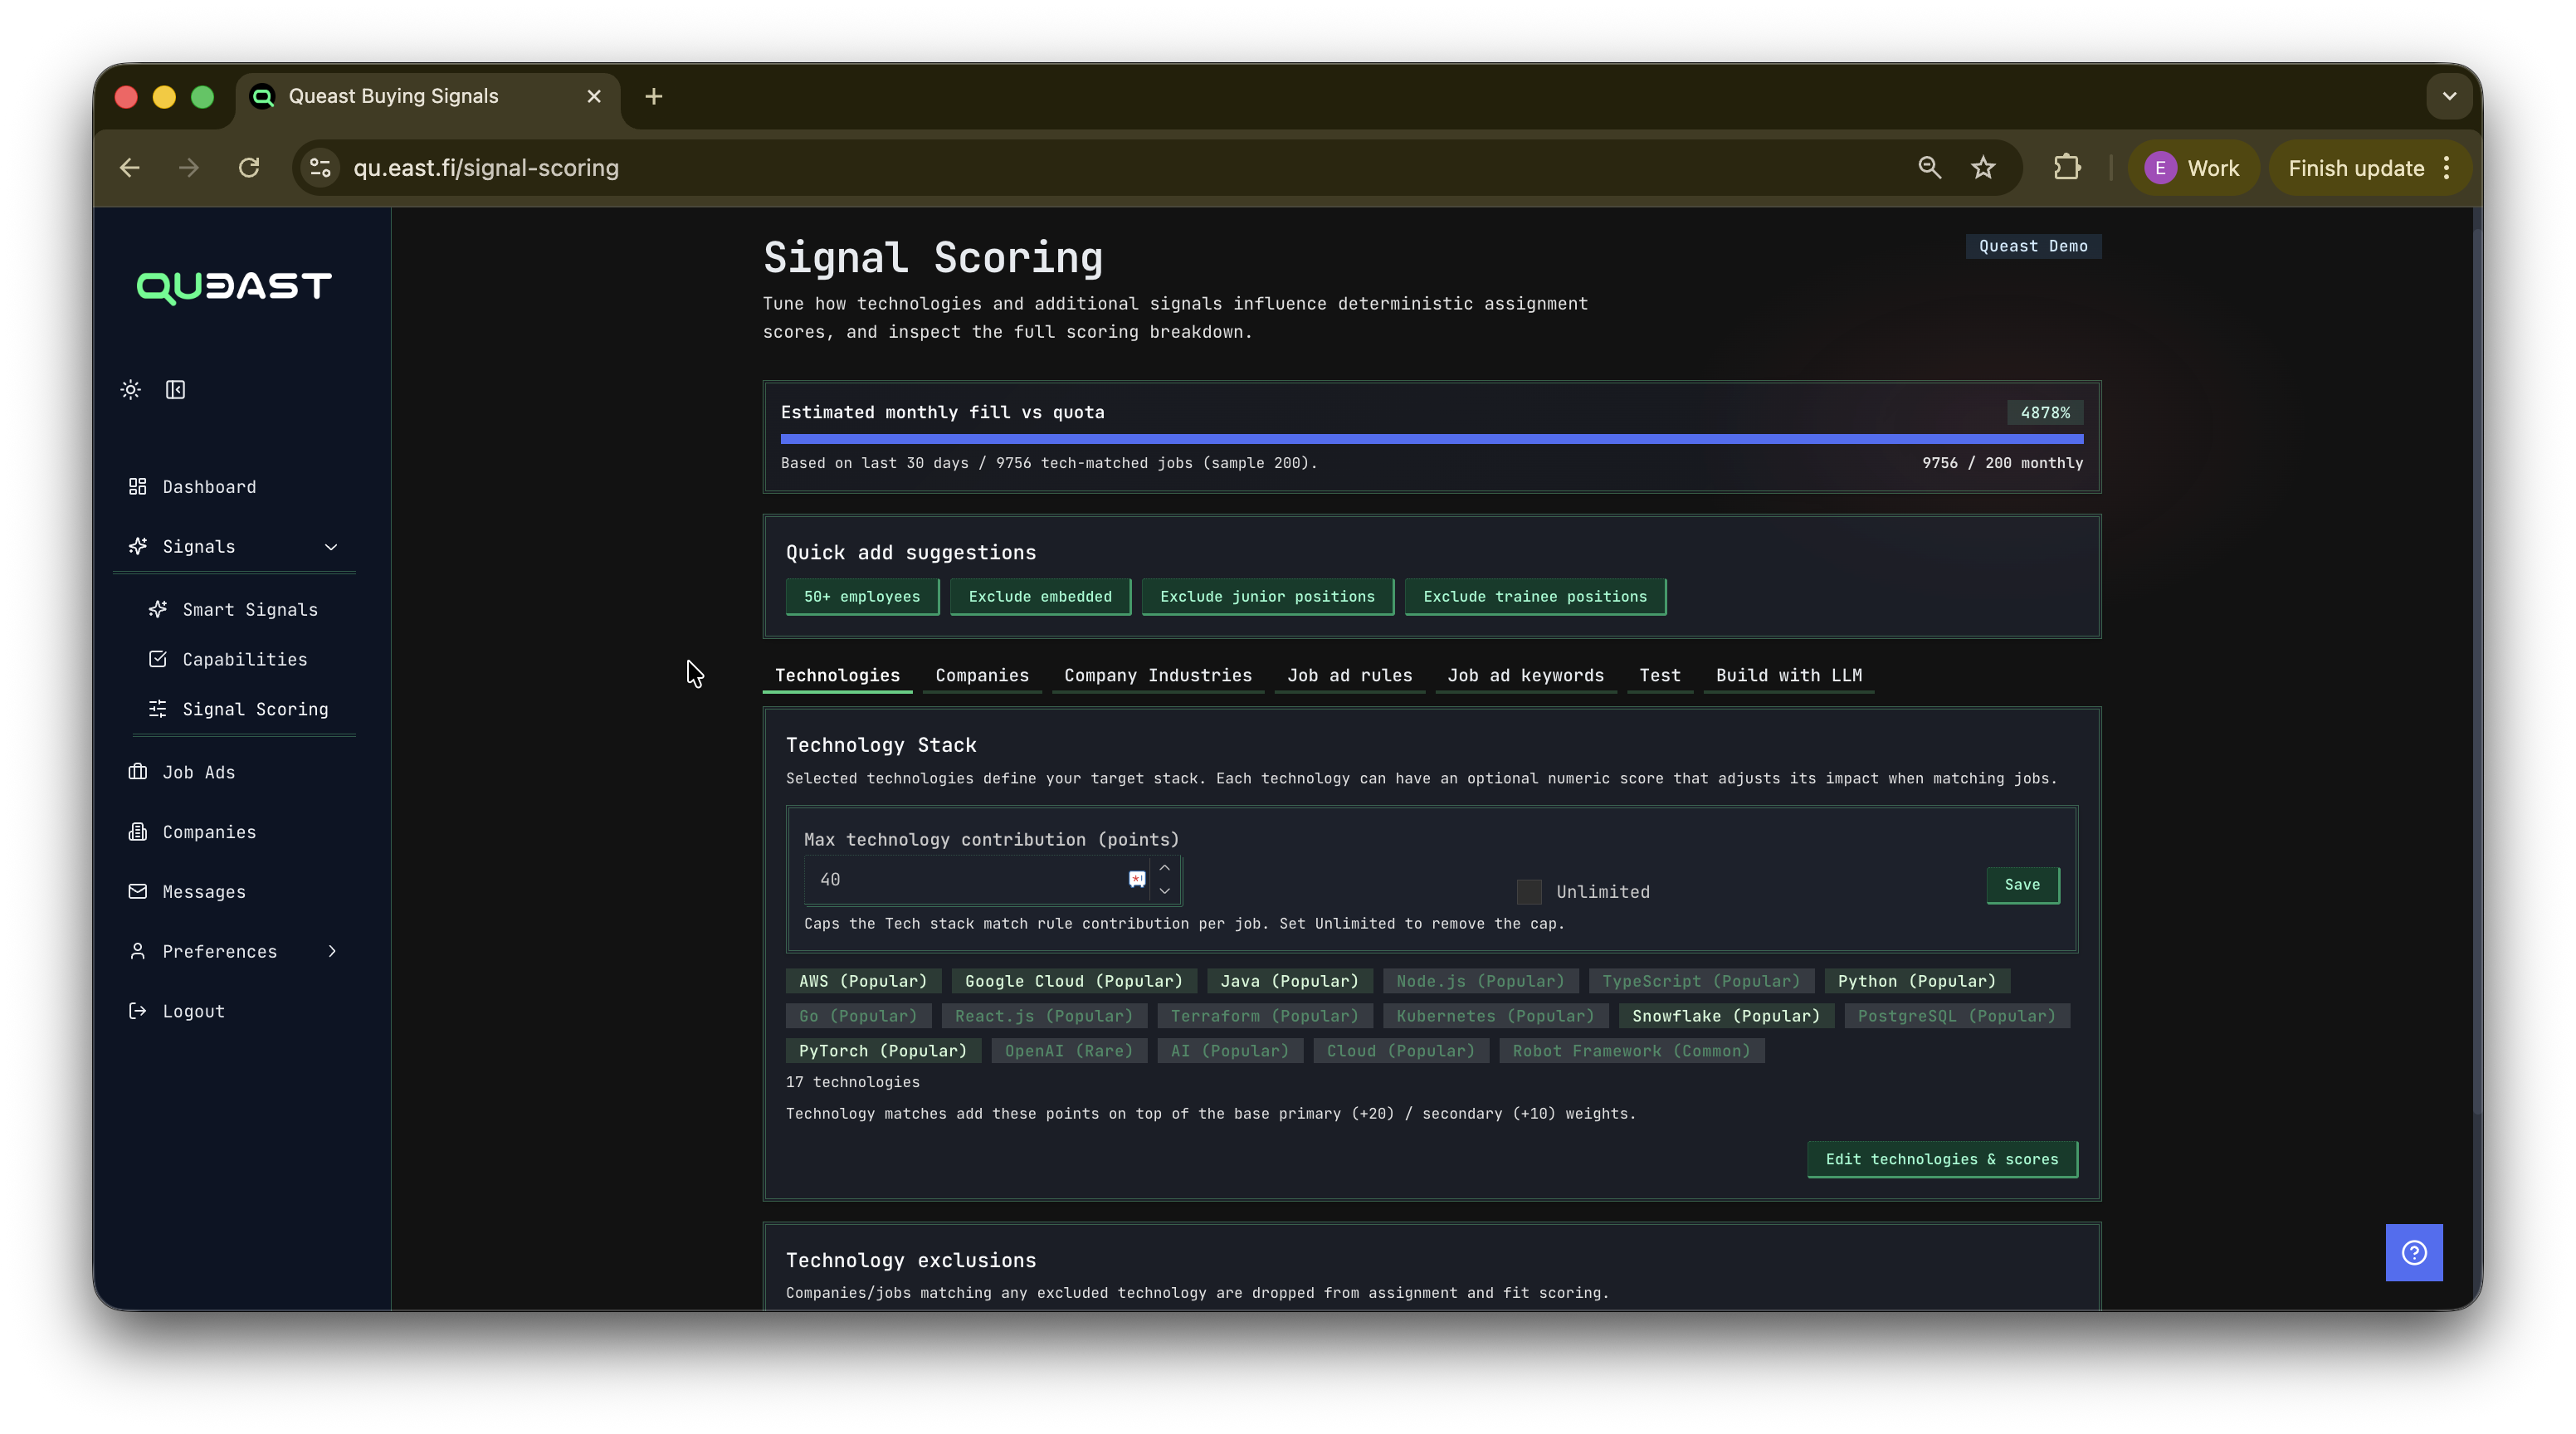The image size is (2576, 1434).
Task: Toggle the Exclude embedded suggestion chip
Action: click(1040, 596)
